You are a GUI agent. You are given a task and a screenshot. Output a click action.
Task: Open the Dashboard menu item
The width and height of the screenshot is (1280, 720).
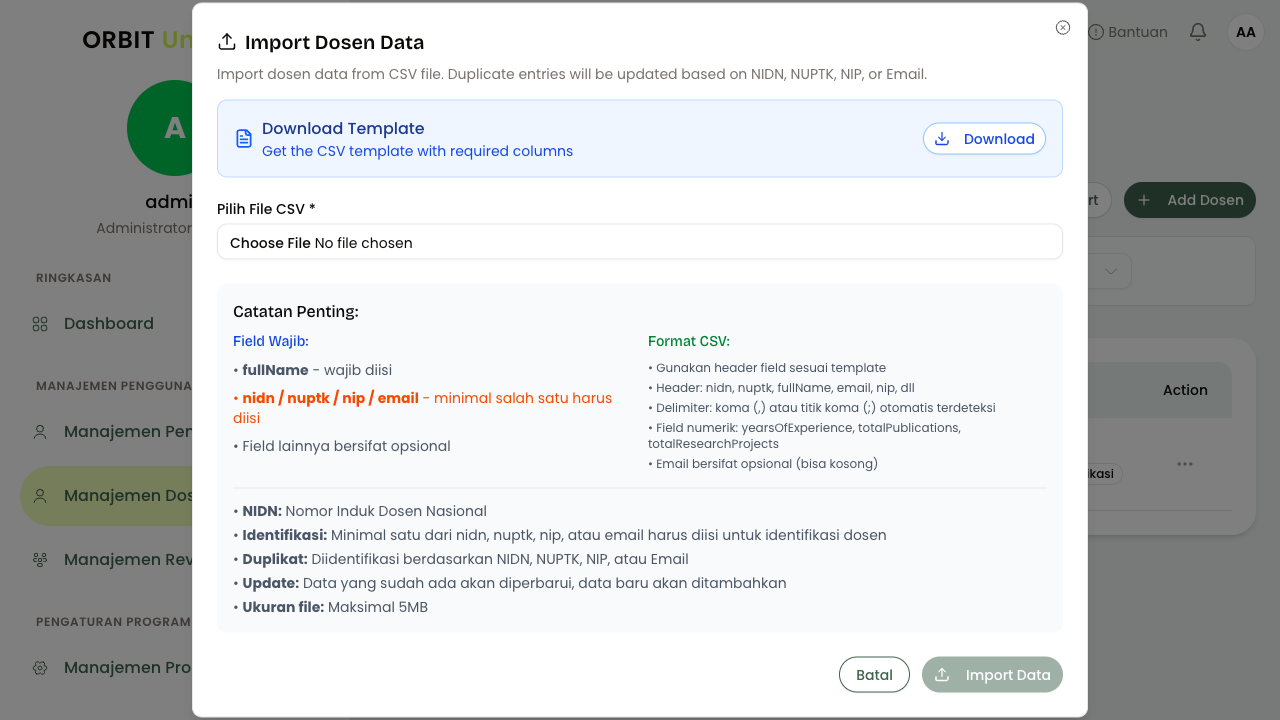click(108, 323)
